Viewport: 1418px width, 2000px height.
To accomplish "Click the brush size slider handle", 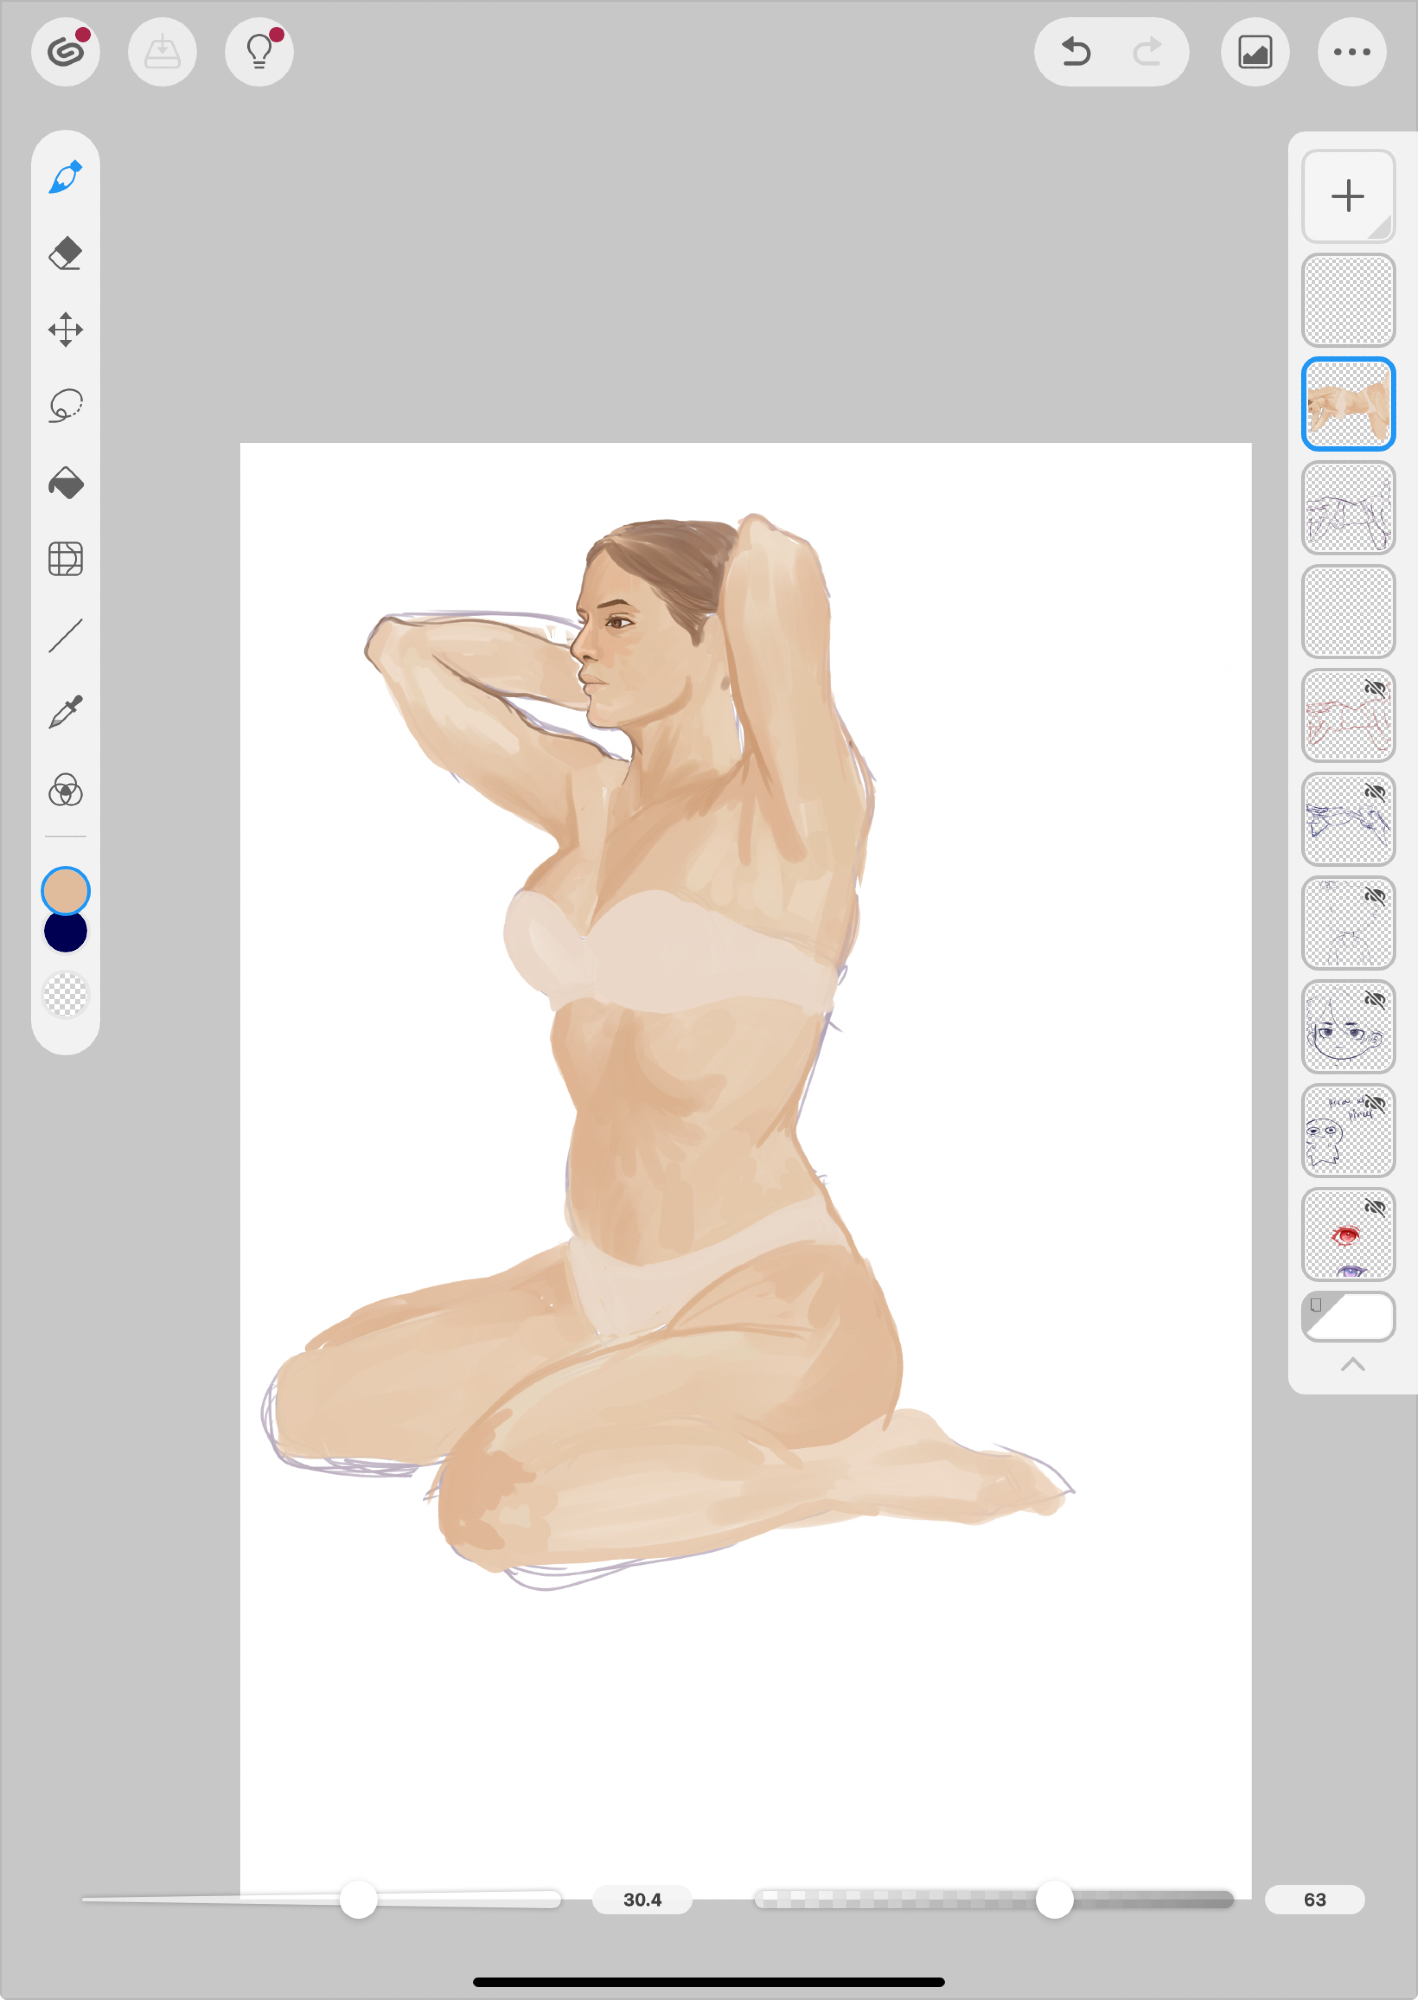I will 358,1899.
